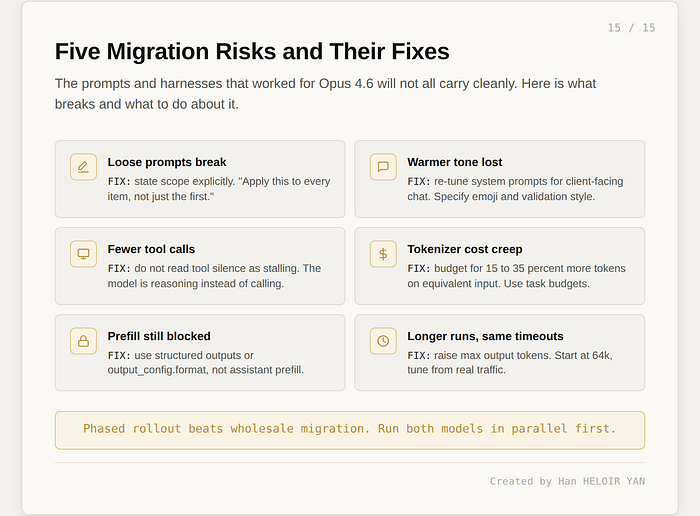Click the Created by Han HELOIR YAN credit
Screen dimensions: 700x516
567,481
